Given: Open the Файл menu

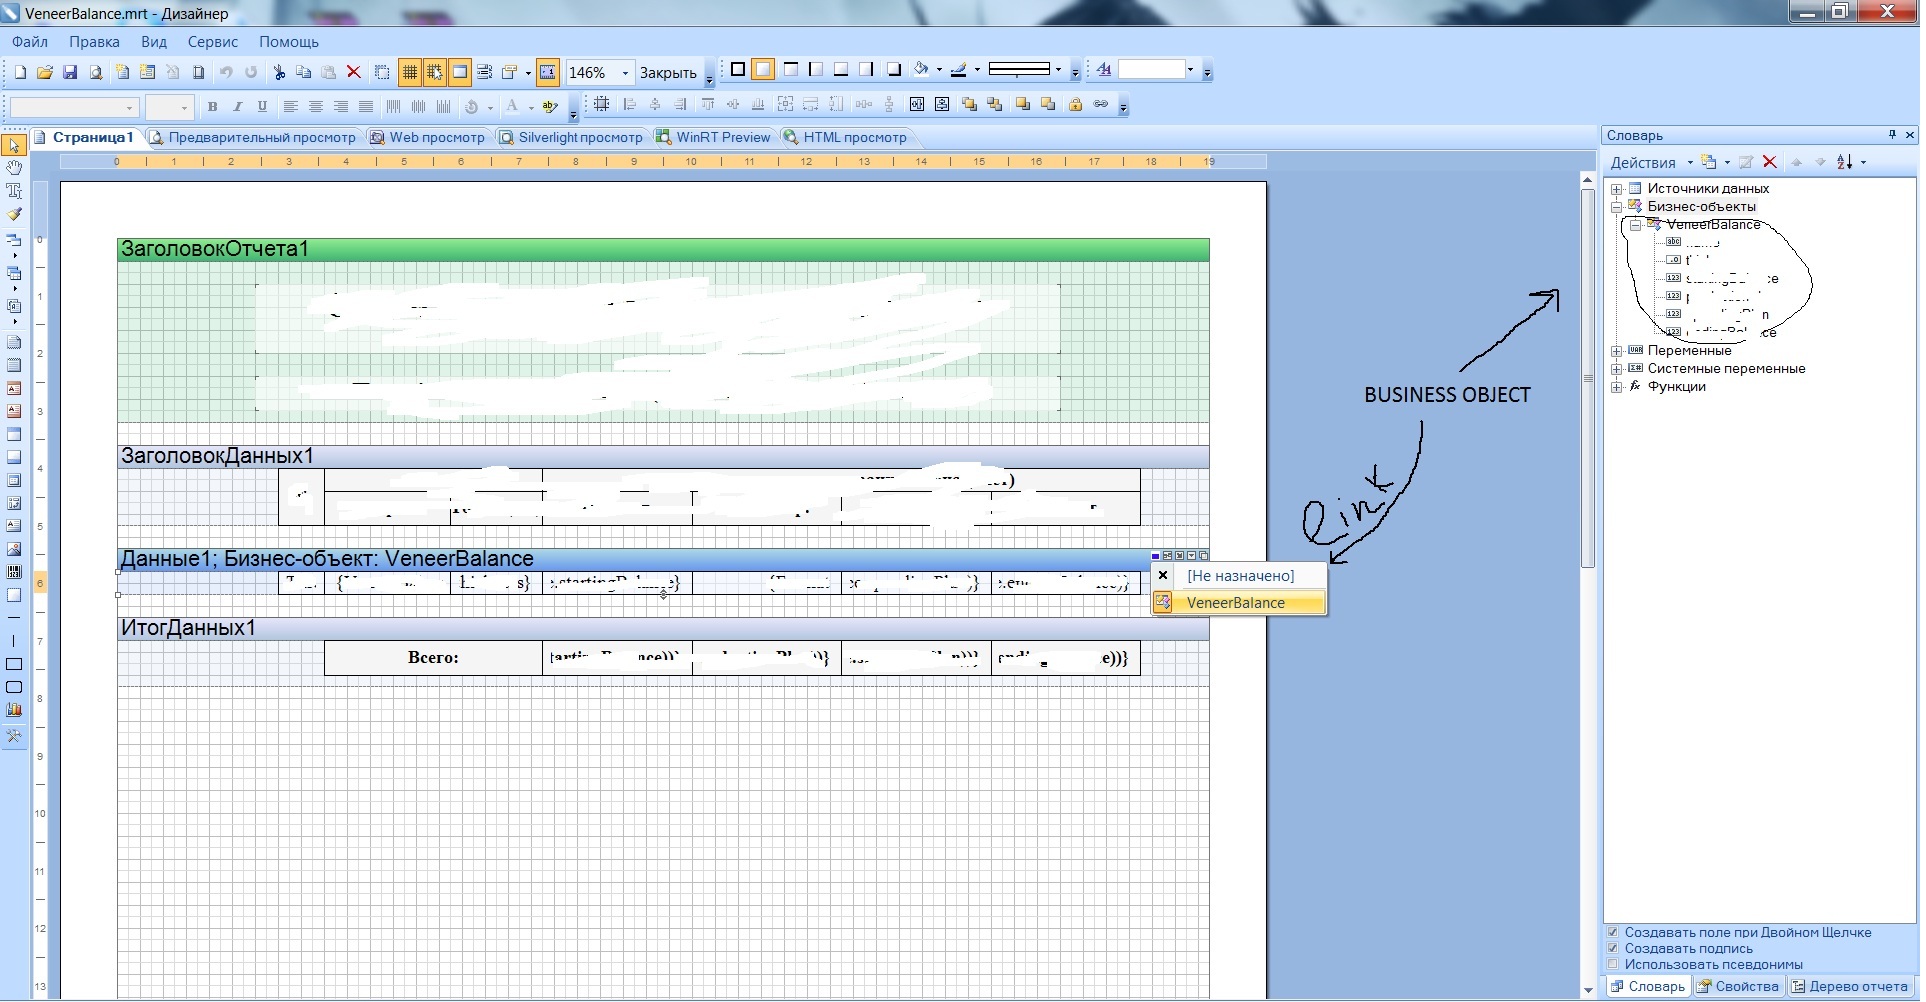Looking at the screenshot, I should click(x=30, y=42).
